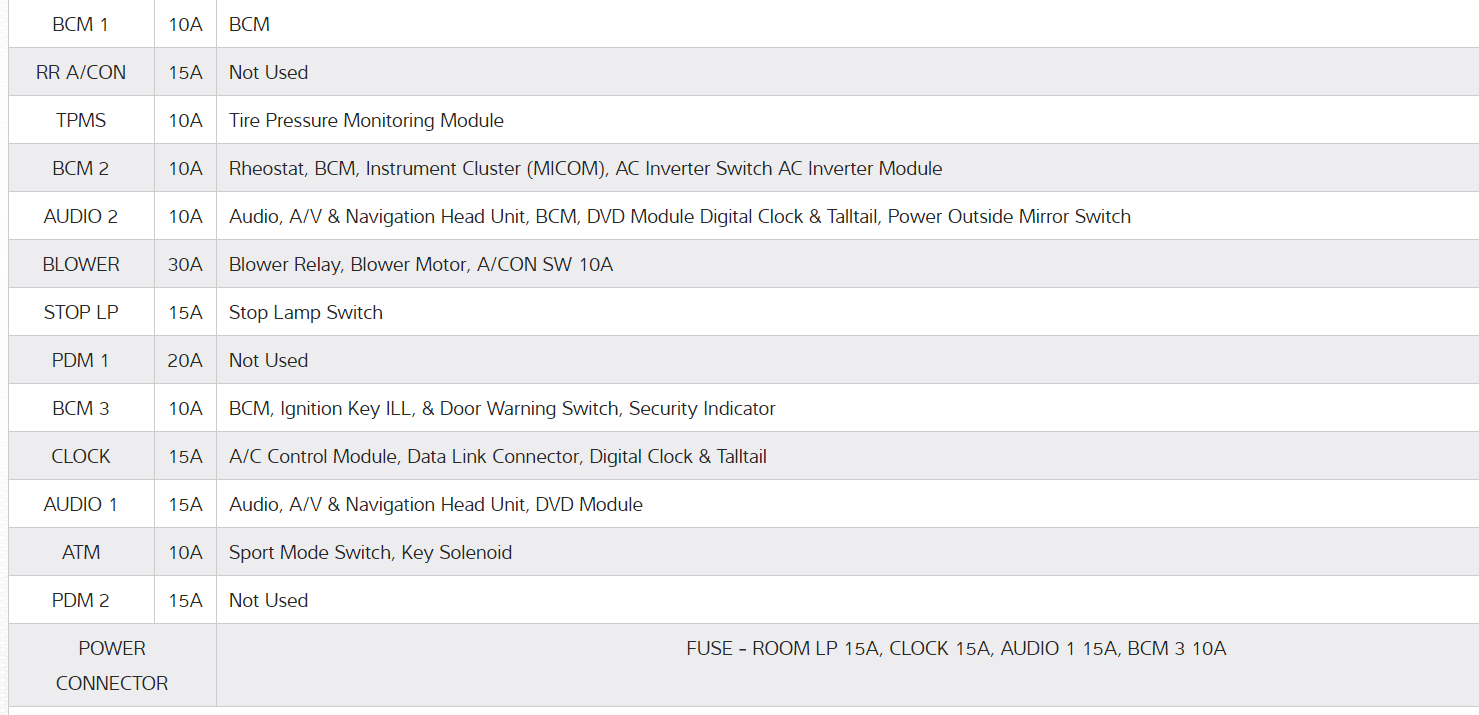Select Sport Mode Switch, Key Solenoid text
Image resolution: width=1479 pixels, height=715 pixels.
click(370, 552)
